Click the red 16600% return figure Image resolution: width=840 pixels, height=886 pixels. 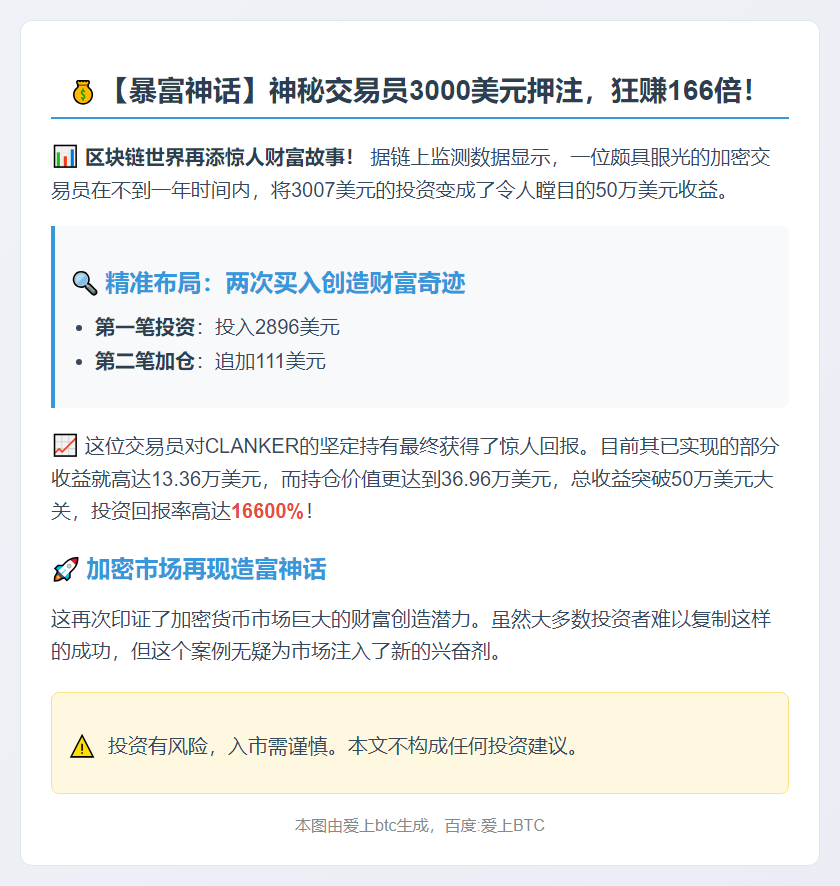pos(268,511)
